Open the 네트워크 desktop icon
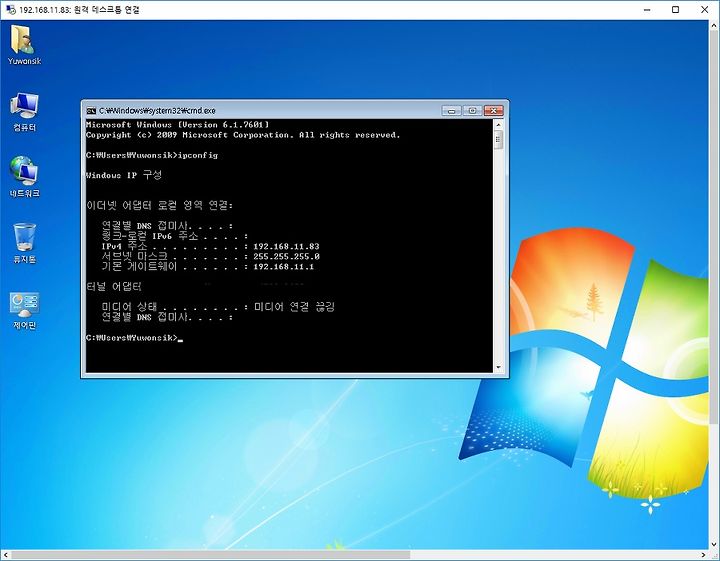This screenshot has height=561, width=720. [24, 178]
